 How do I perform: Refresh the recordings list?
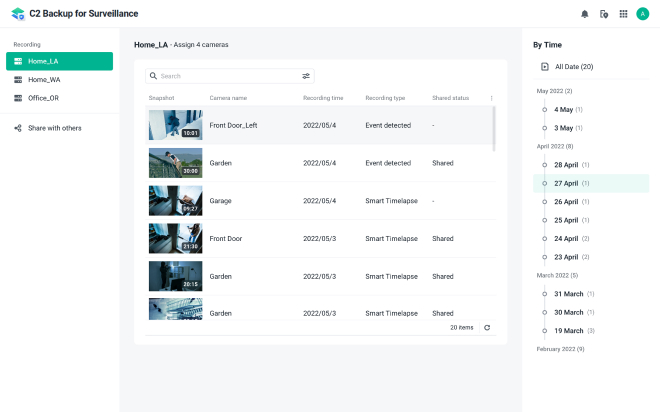[x=487, y=327]
